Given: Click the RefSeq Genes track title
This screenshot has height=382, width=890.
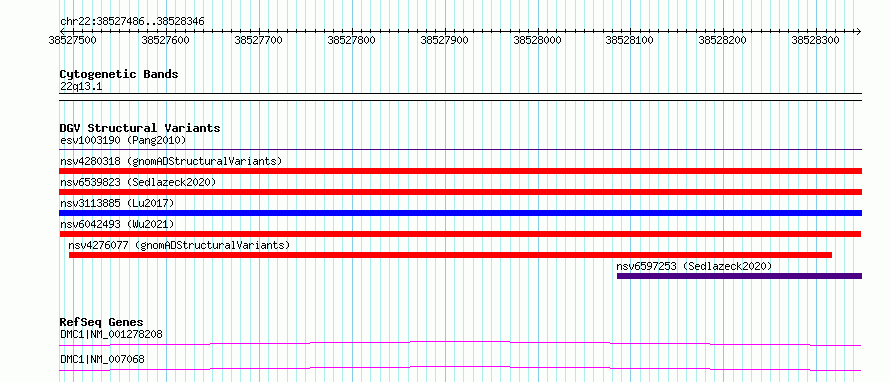Looking at the screenshot, I should click(x=101, y=322).
